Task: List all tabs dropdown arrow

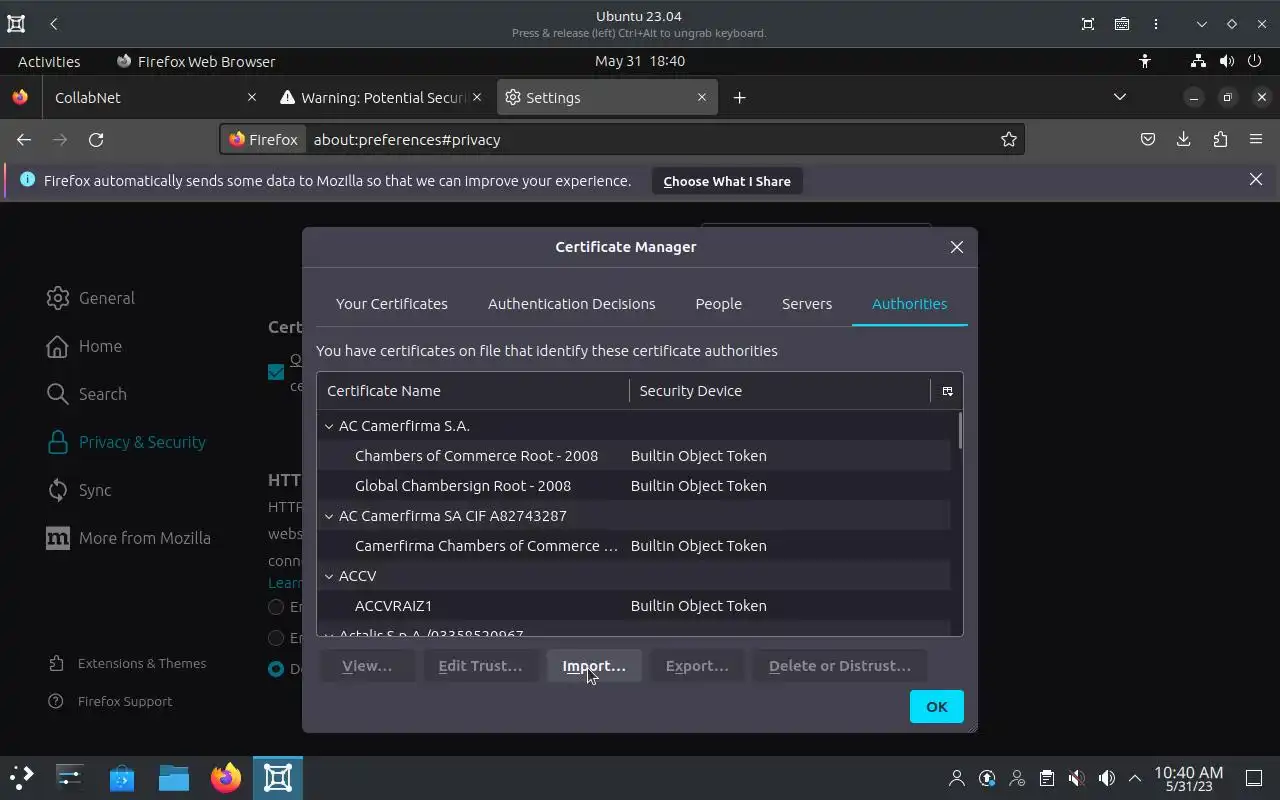Action: tap(1120, 97)
